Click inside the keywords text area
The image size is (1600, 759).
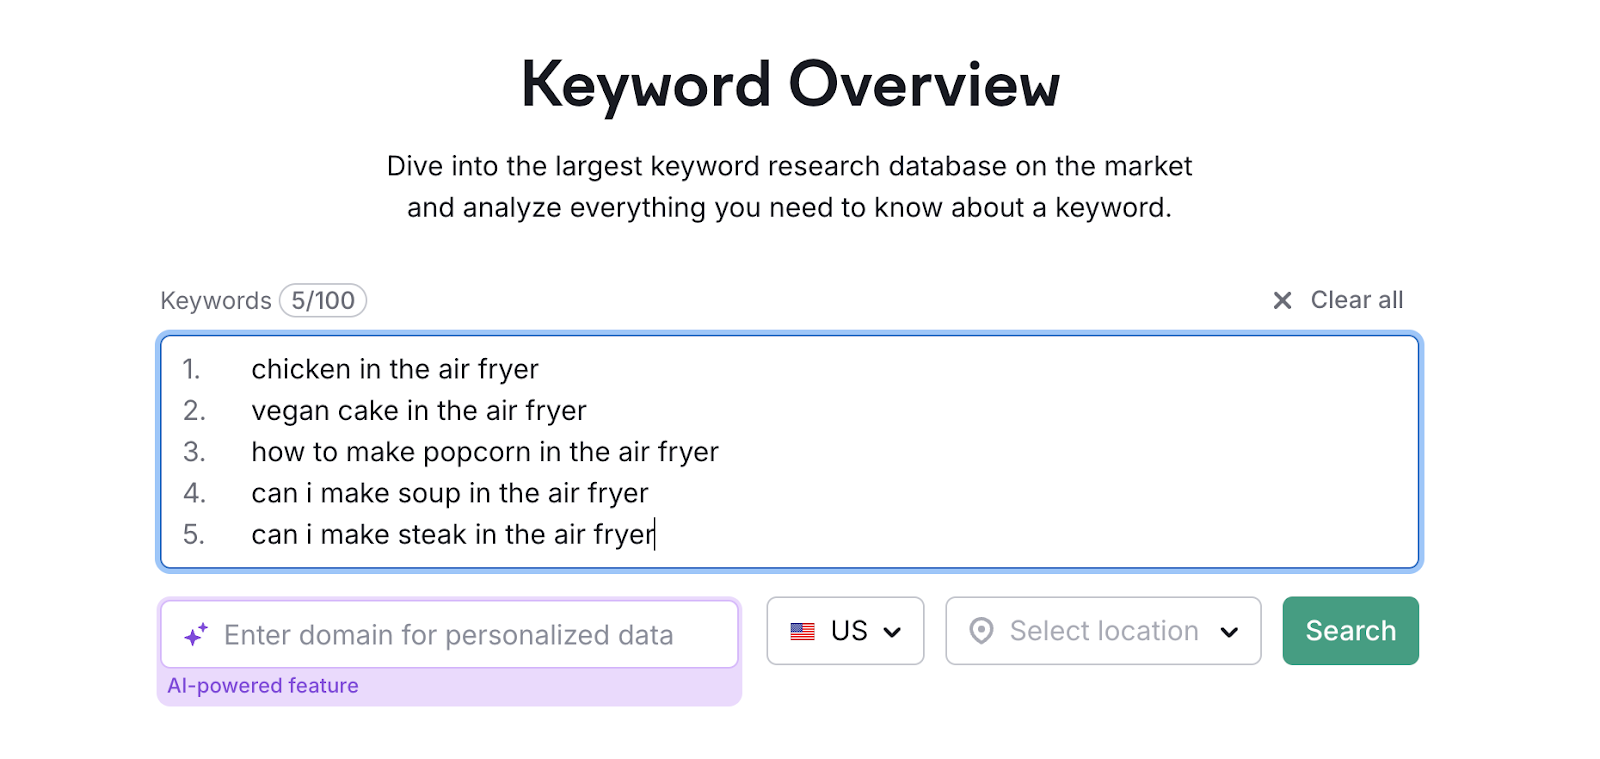[x=790, y=452]
